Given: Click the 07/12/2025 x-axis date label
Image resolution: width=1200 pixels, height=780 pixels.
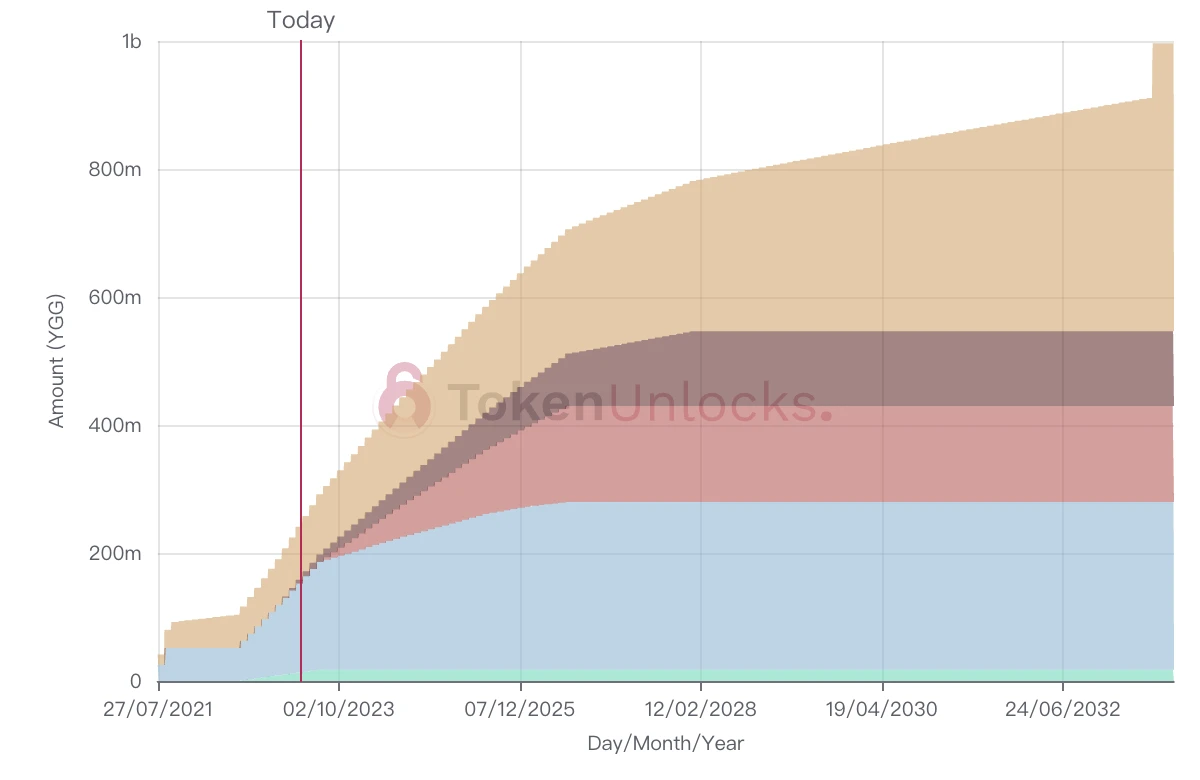Looking at the screenshot, I should click(520, 709).
